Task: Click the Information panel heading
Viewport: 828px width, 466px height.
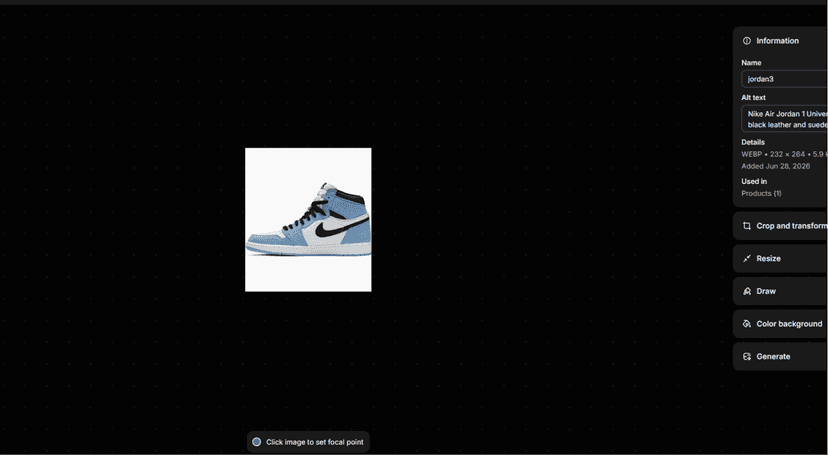Action: click(777, 41)
